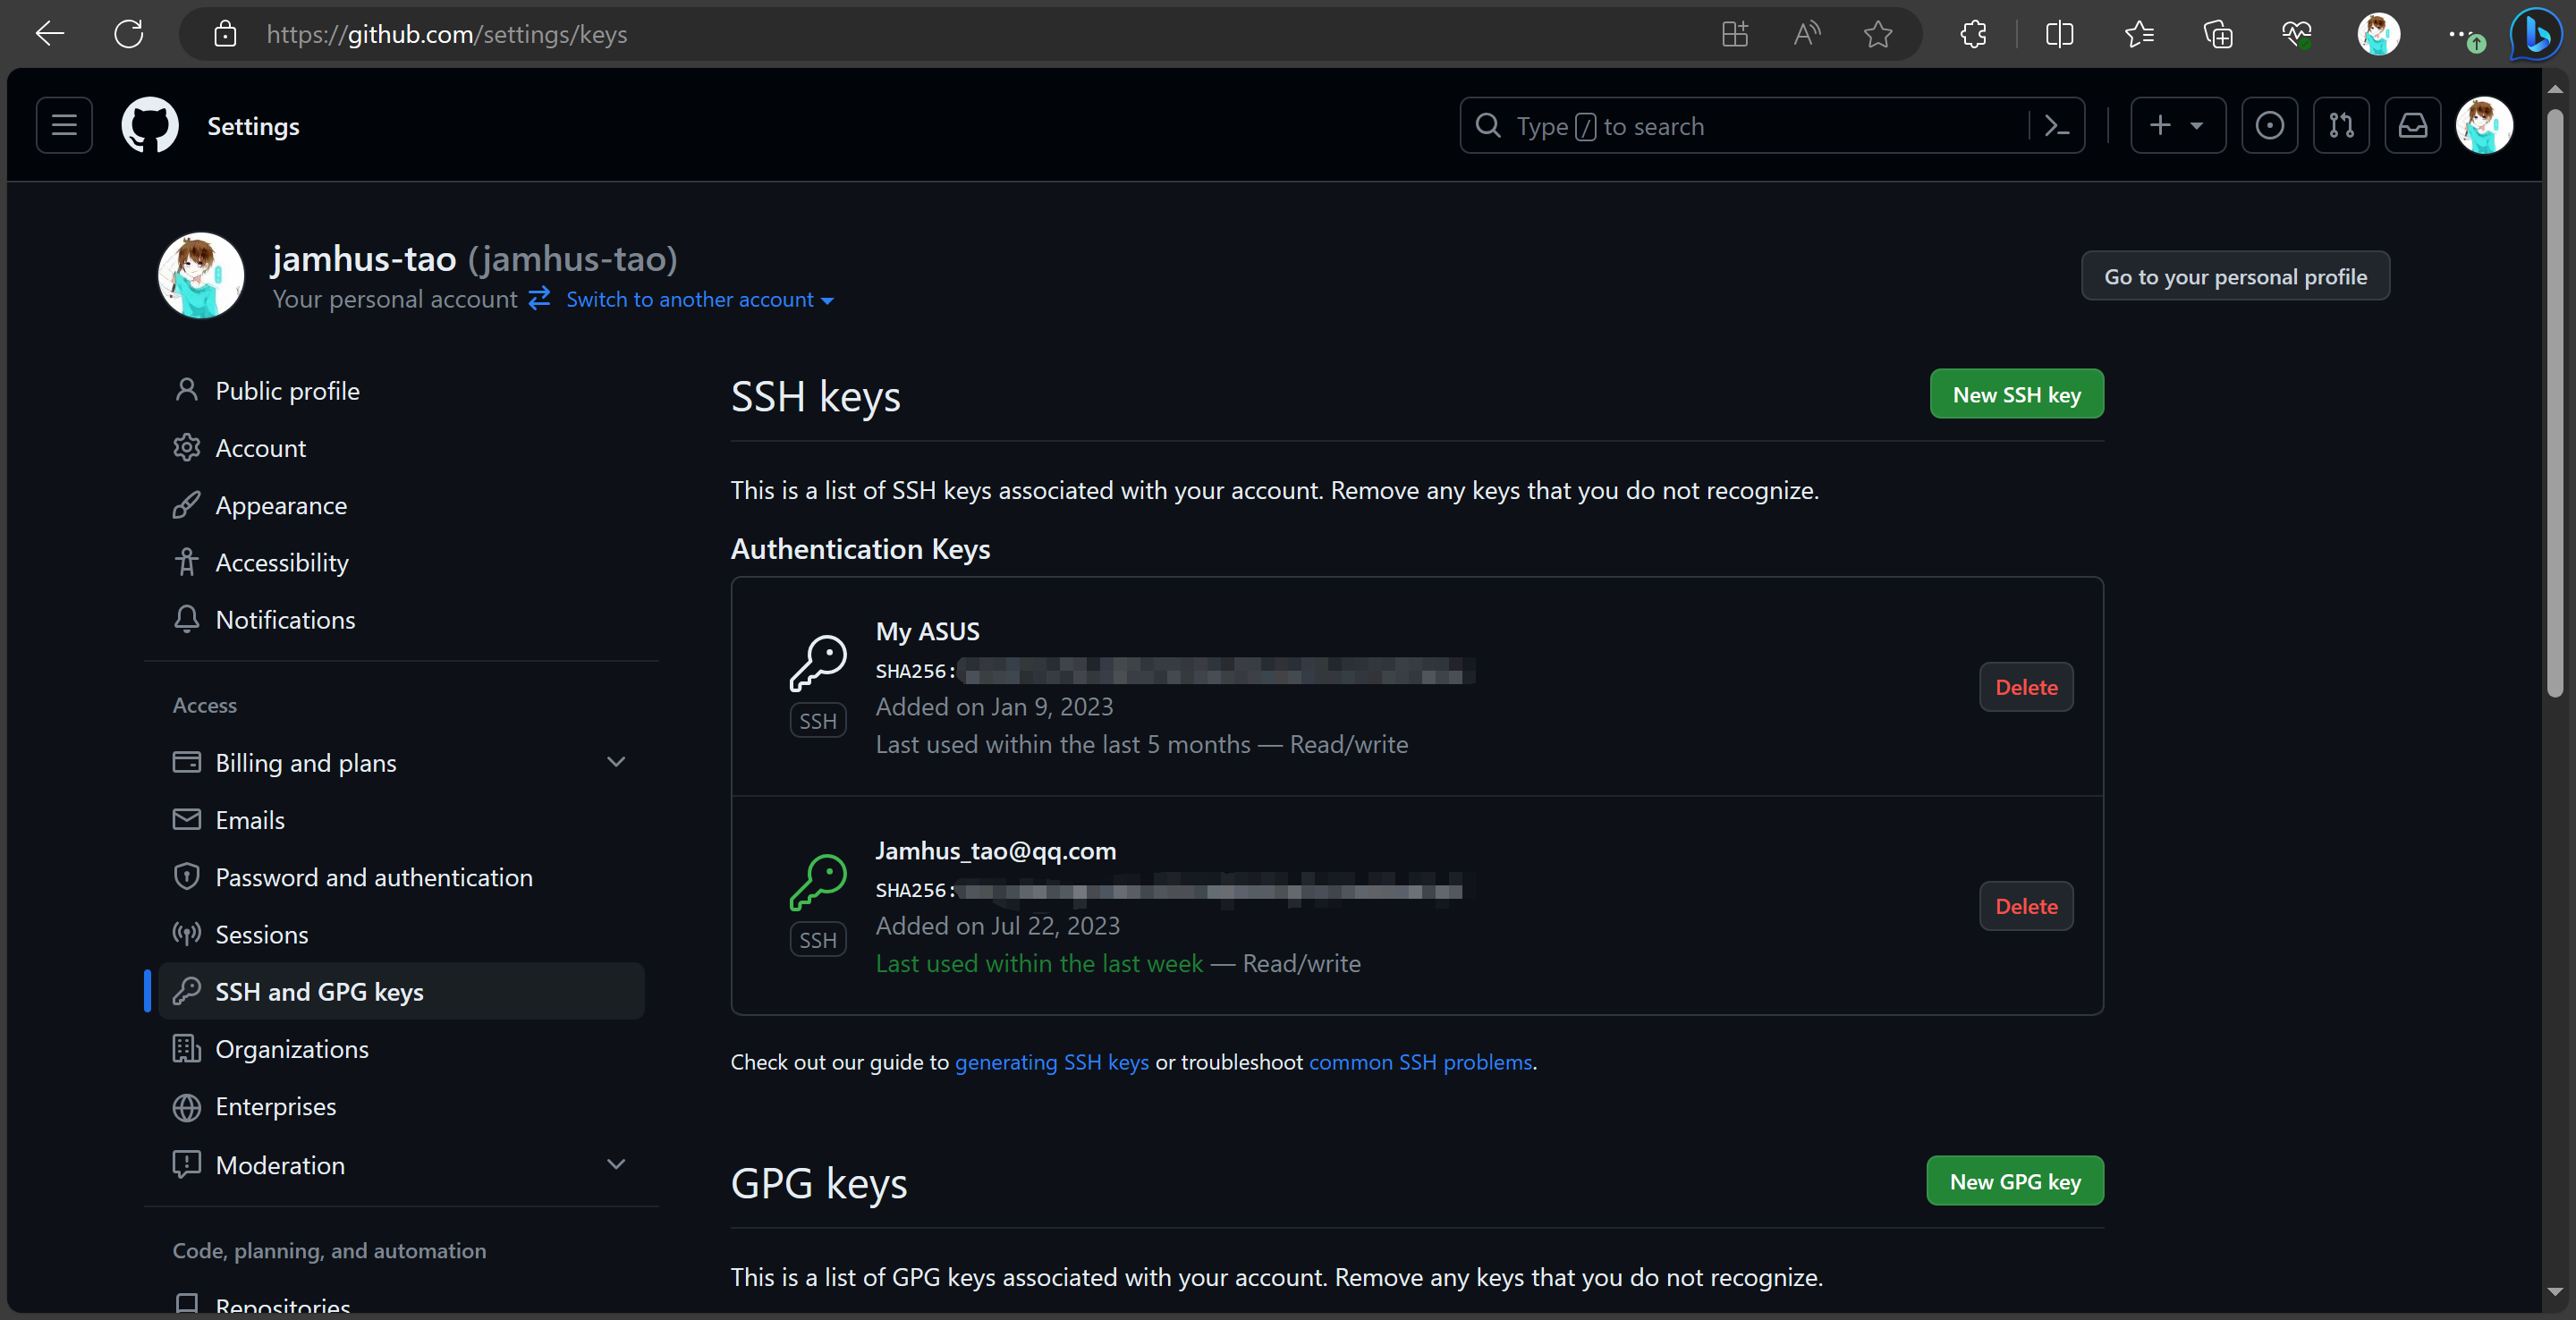2576x1320 pixels.
Task: Open Public profile settings
Action: point(401,391)
